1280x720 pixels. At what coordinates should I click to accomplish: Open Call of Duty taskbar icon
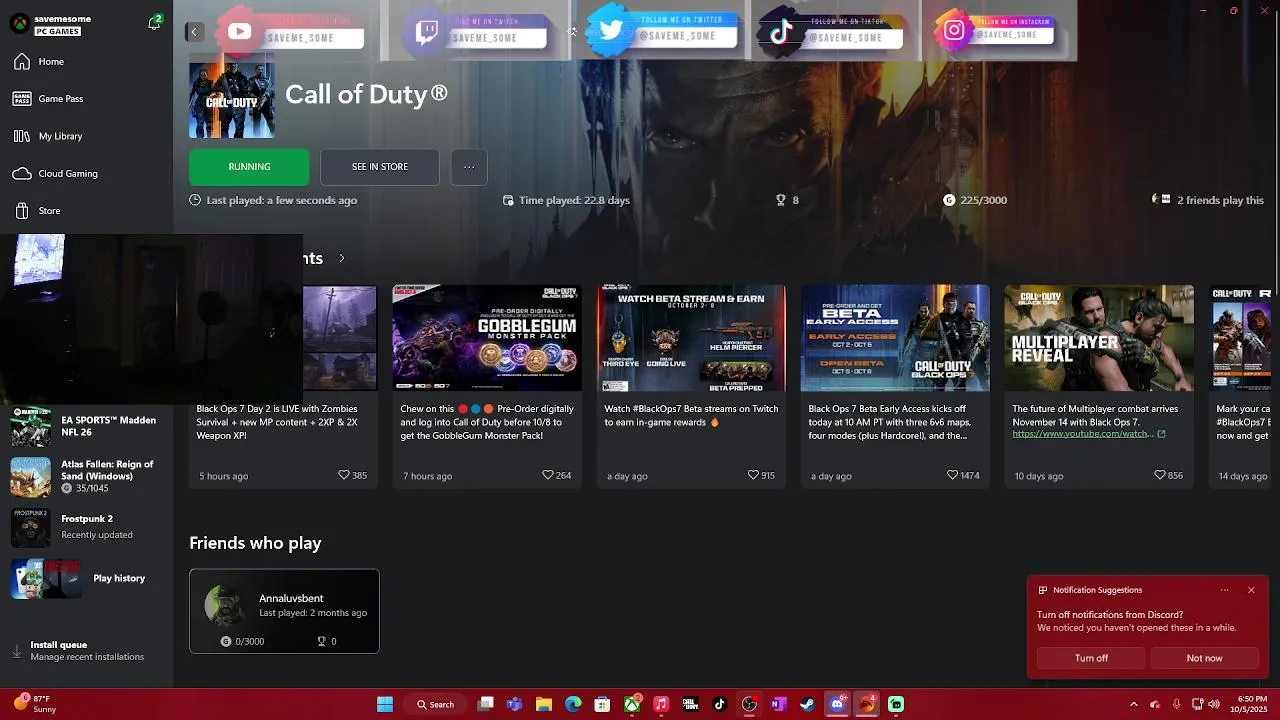pos(690,704)
